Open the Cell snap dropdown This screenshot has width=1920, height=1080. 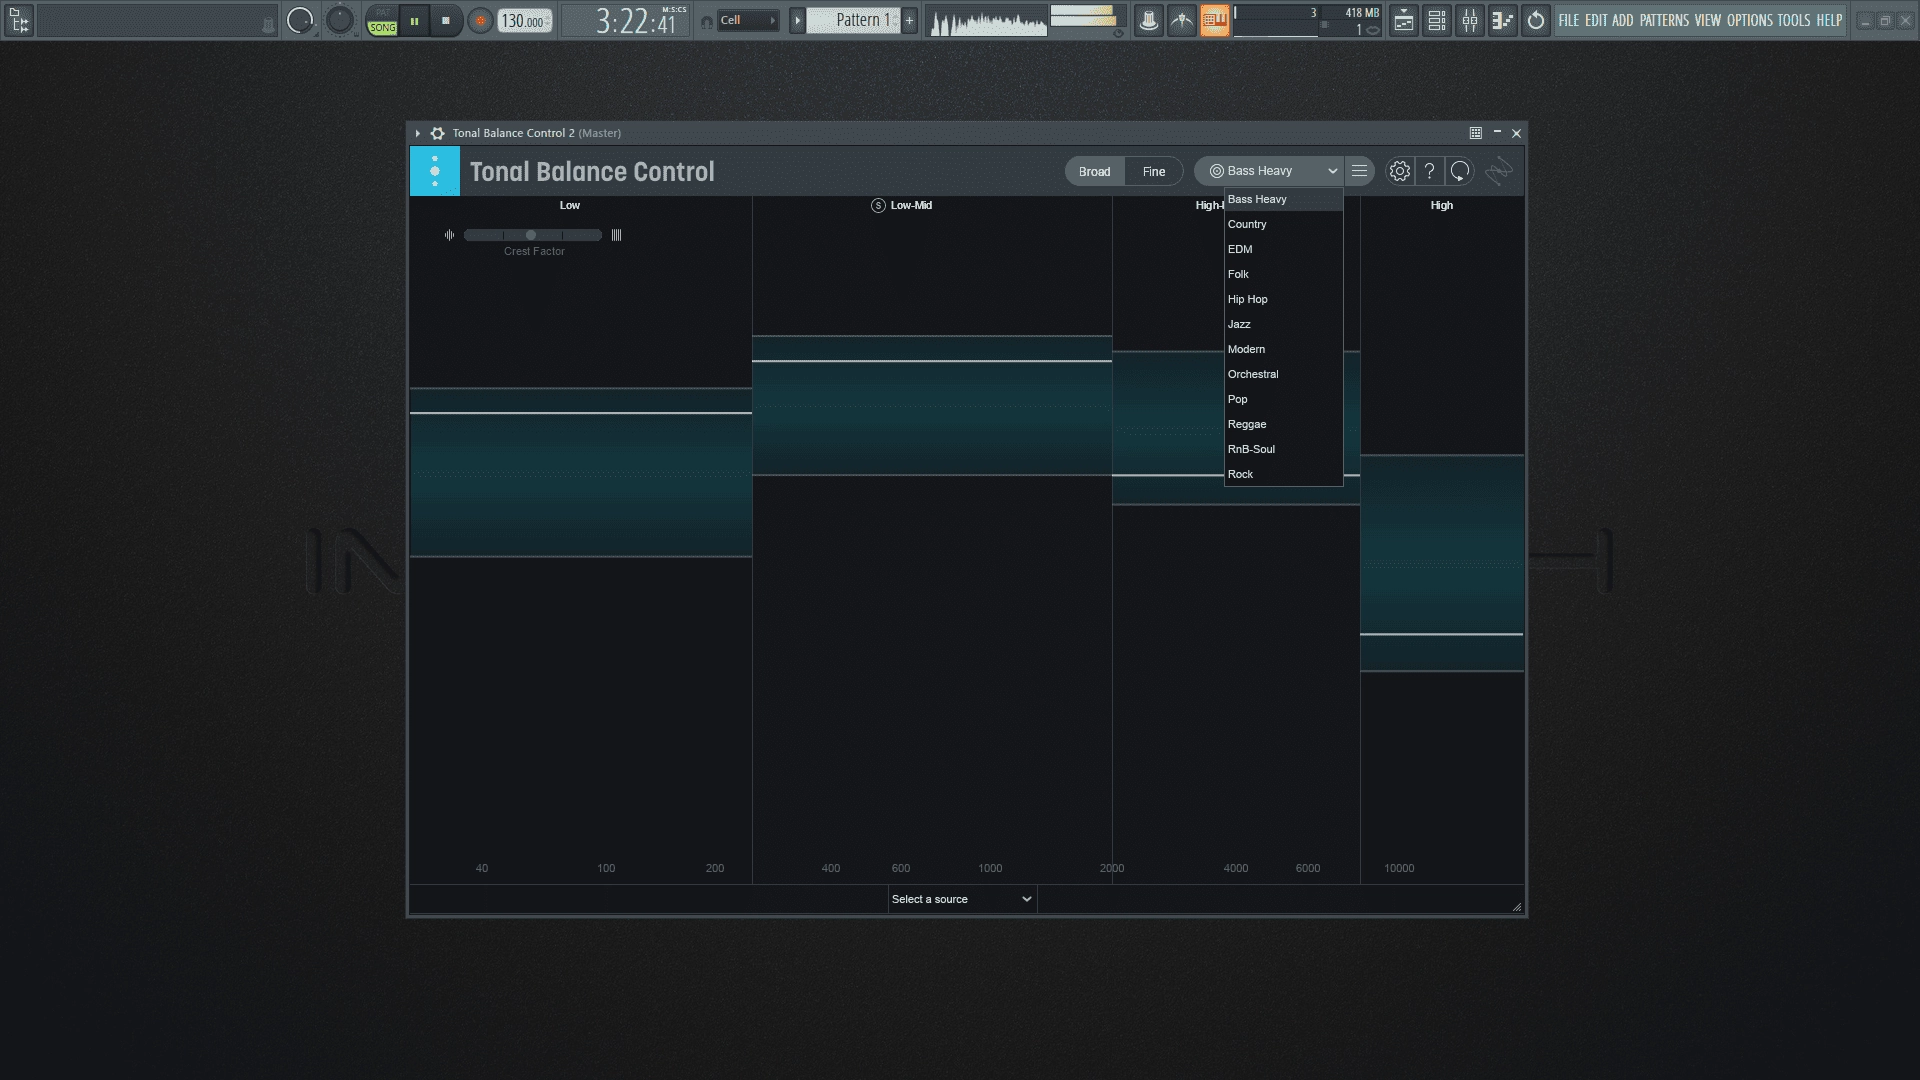(748, 20)
